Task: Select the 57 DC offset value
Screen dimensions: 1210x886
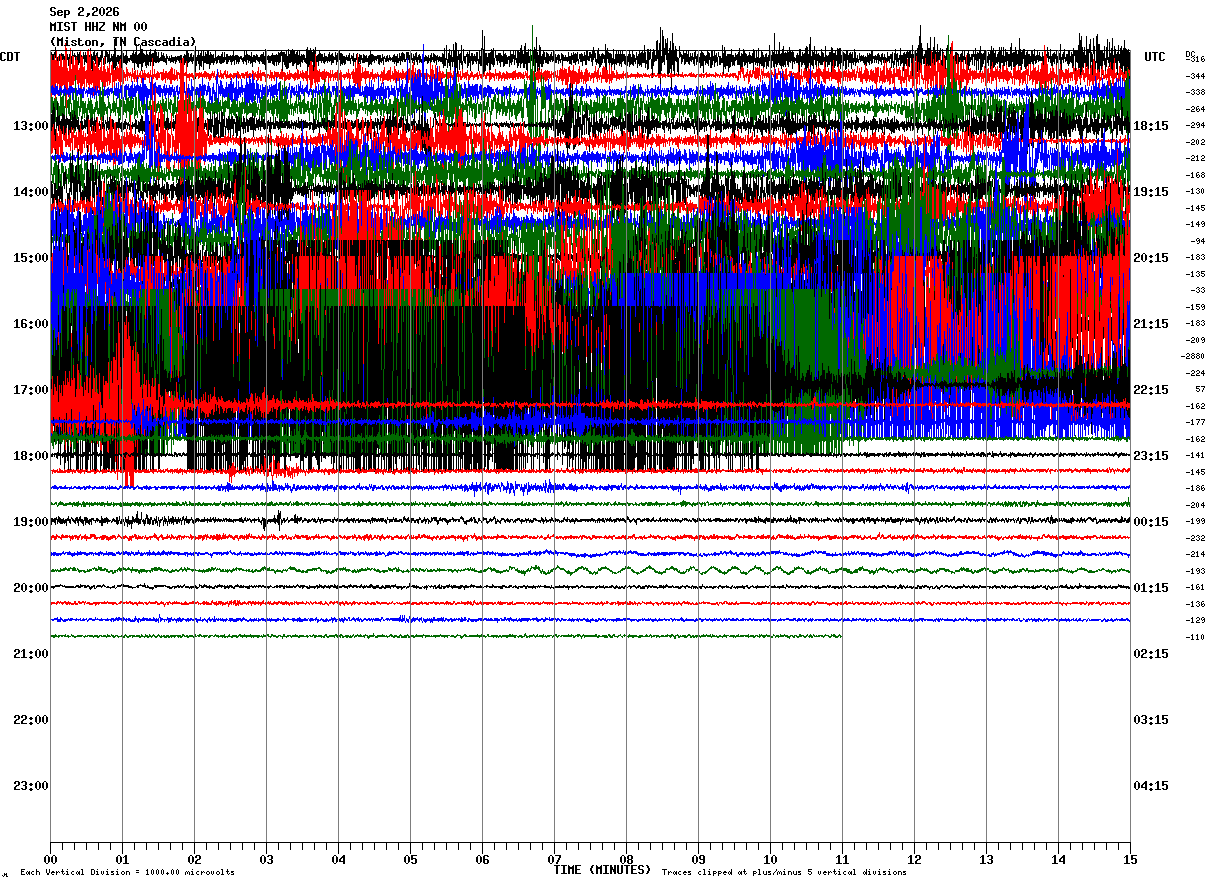Action: 1199,389
